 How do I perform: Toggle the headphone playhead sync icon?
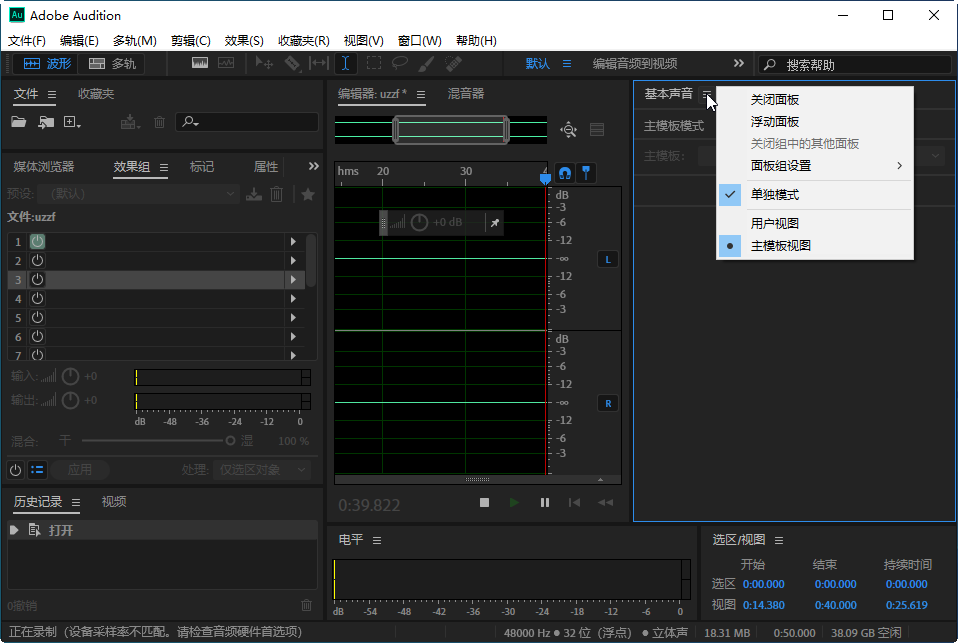(x=565, y=174)
